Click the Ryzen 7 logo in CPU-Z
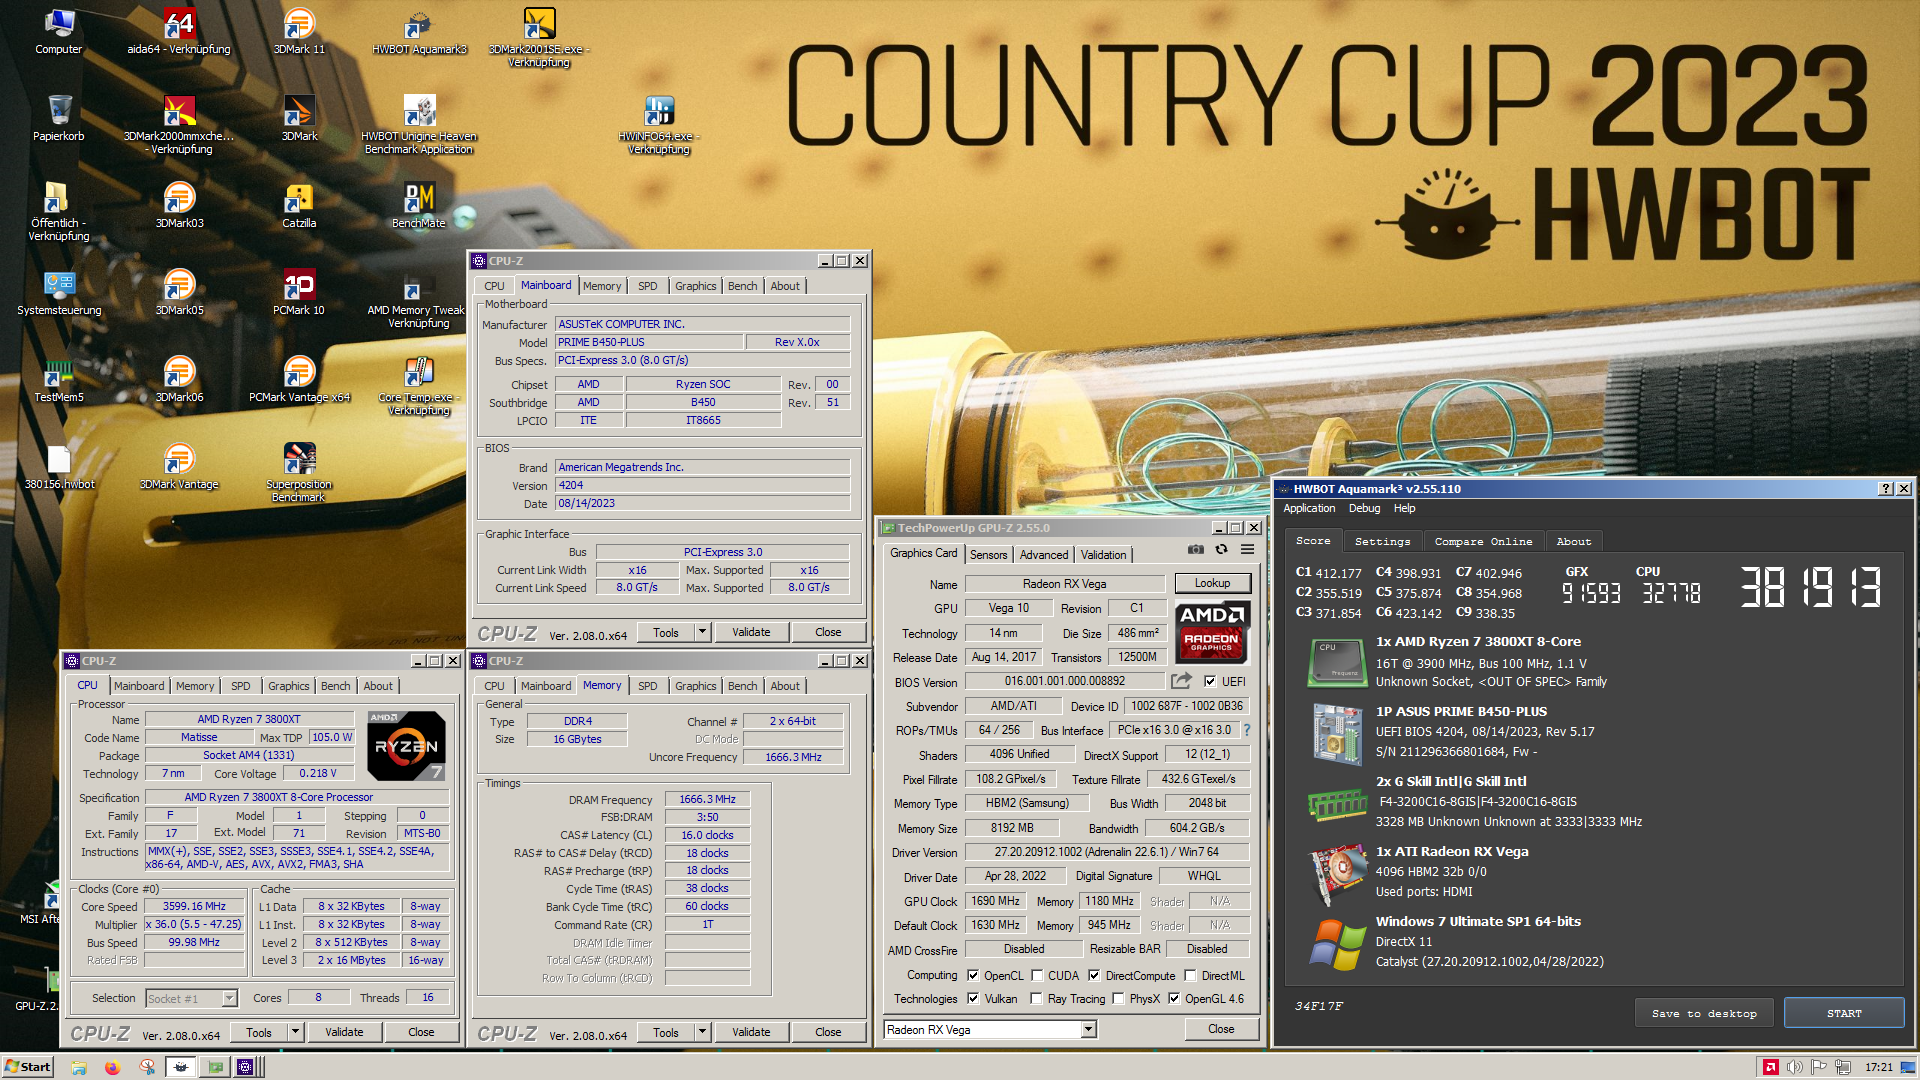This screenshot has width=1920, height=1080. pyautogui.click(x=405, y=746)
